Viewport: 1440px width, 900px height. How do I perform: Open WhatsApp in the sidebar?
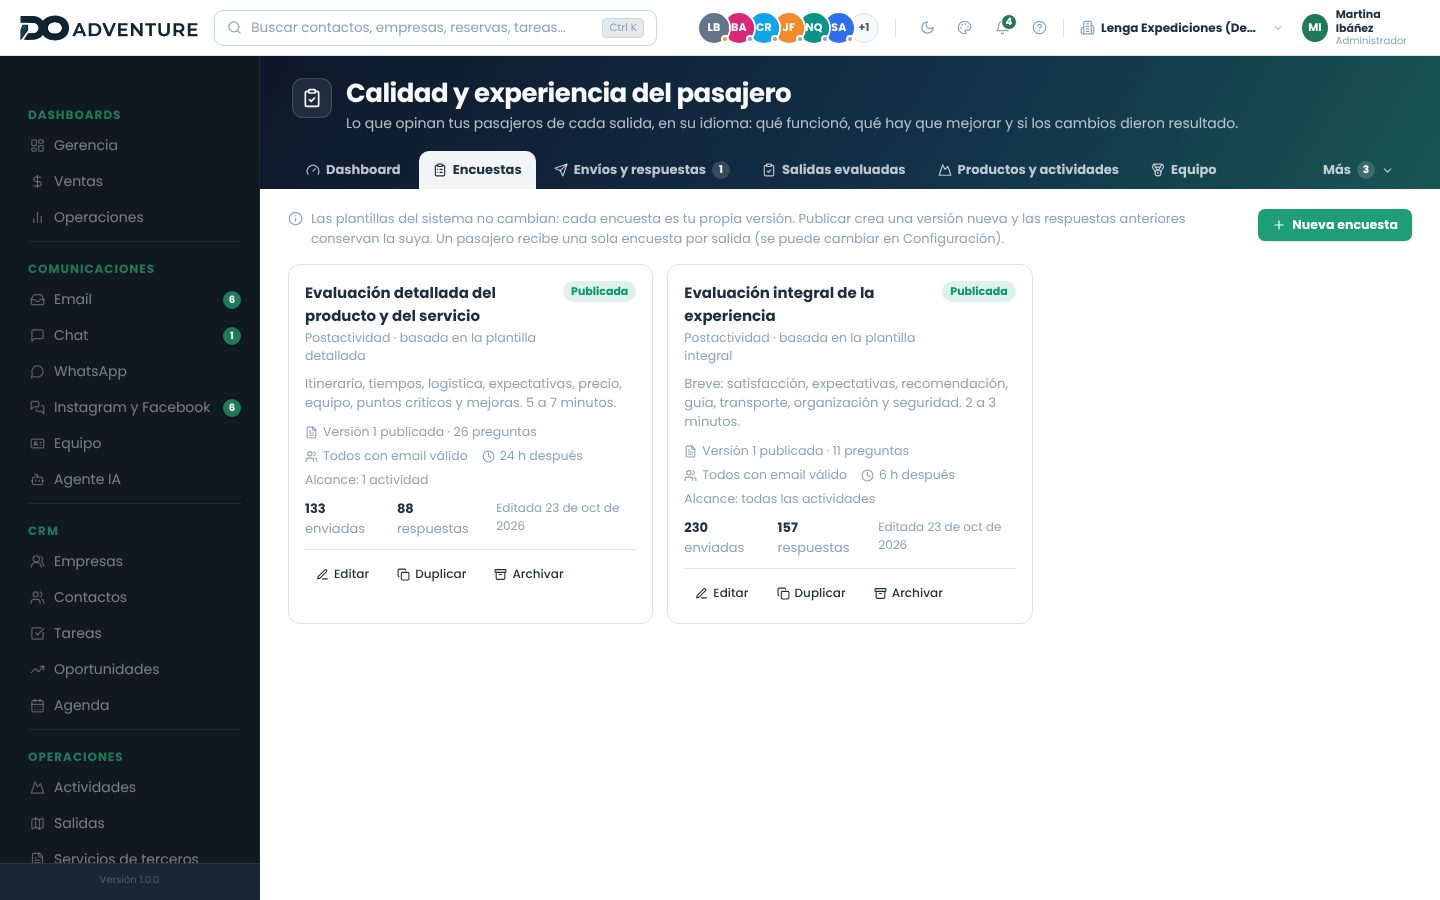click(135, 371)
